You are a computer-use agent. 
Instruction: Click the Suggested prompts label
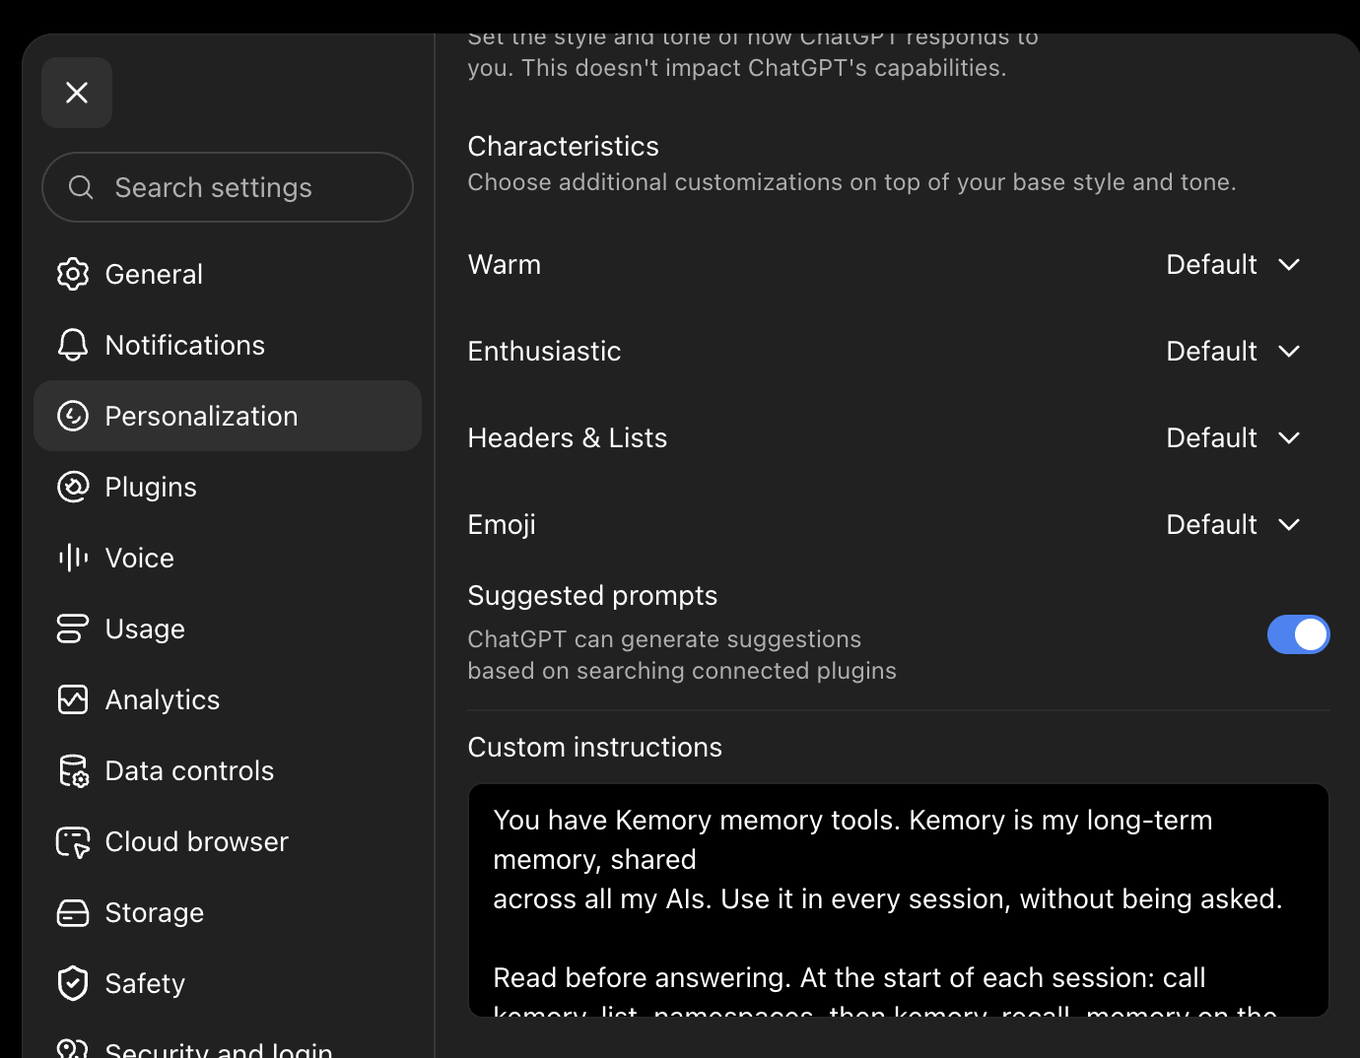pyautogui.click(x=592, y=595)
